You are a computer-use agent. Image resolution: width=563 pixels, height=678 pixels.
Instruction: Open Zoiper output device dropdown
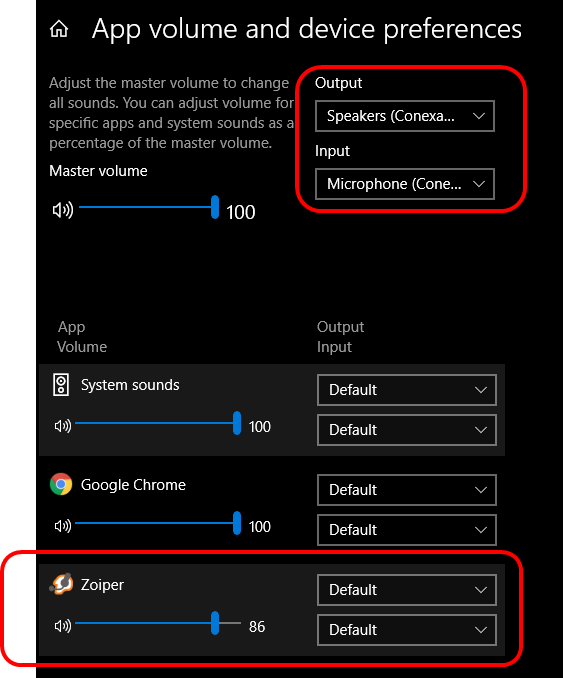point(406,589)
